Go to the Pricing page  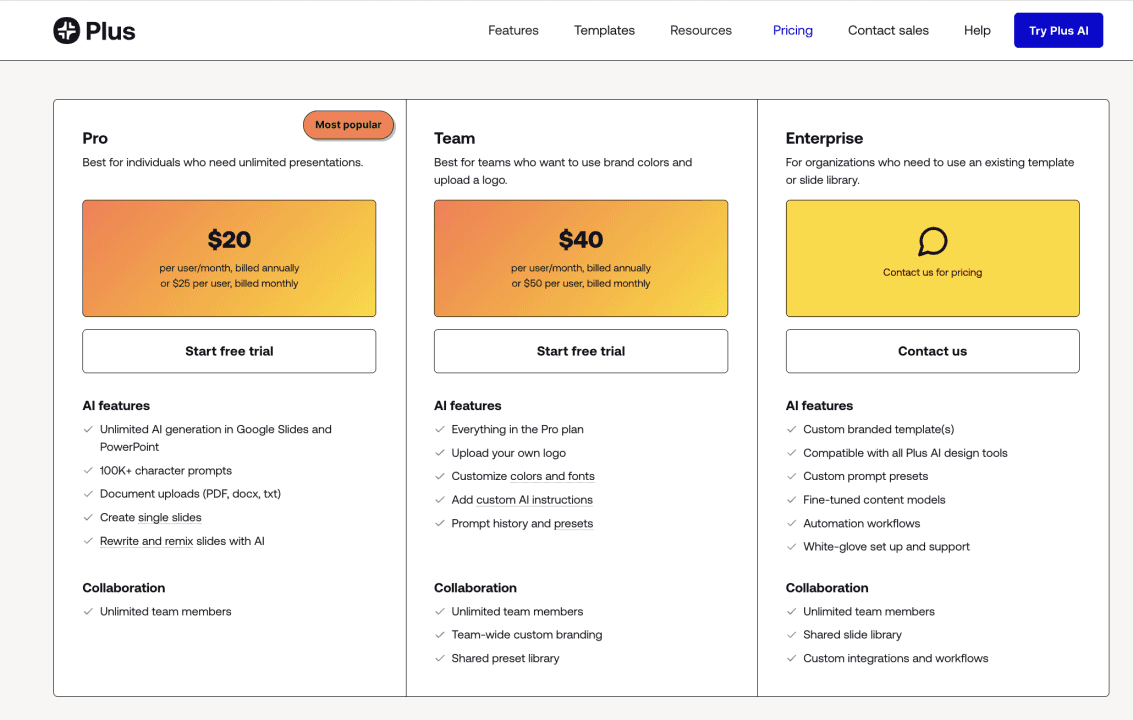pos(793,30)
